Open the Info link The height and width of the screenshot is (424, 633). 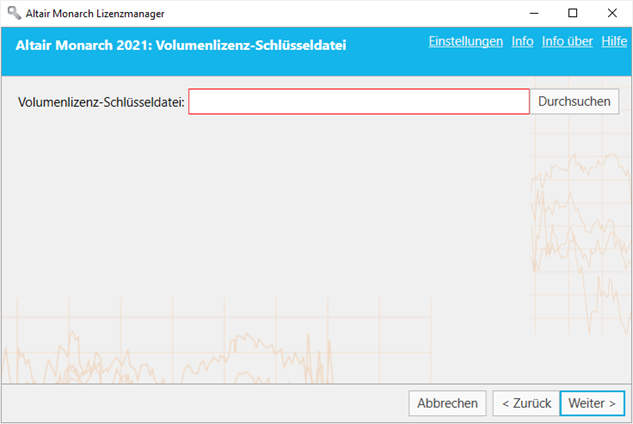pos(522,41)
